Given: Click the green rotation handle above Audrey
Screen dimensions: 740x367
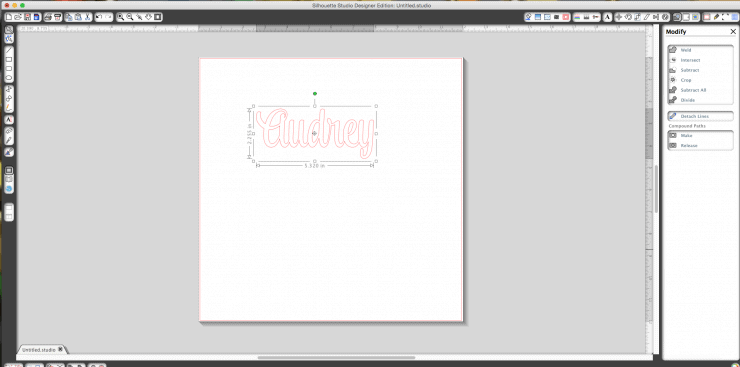Looking at the screenshot, I should [315, 93].
